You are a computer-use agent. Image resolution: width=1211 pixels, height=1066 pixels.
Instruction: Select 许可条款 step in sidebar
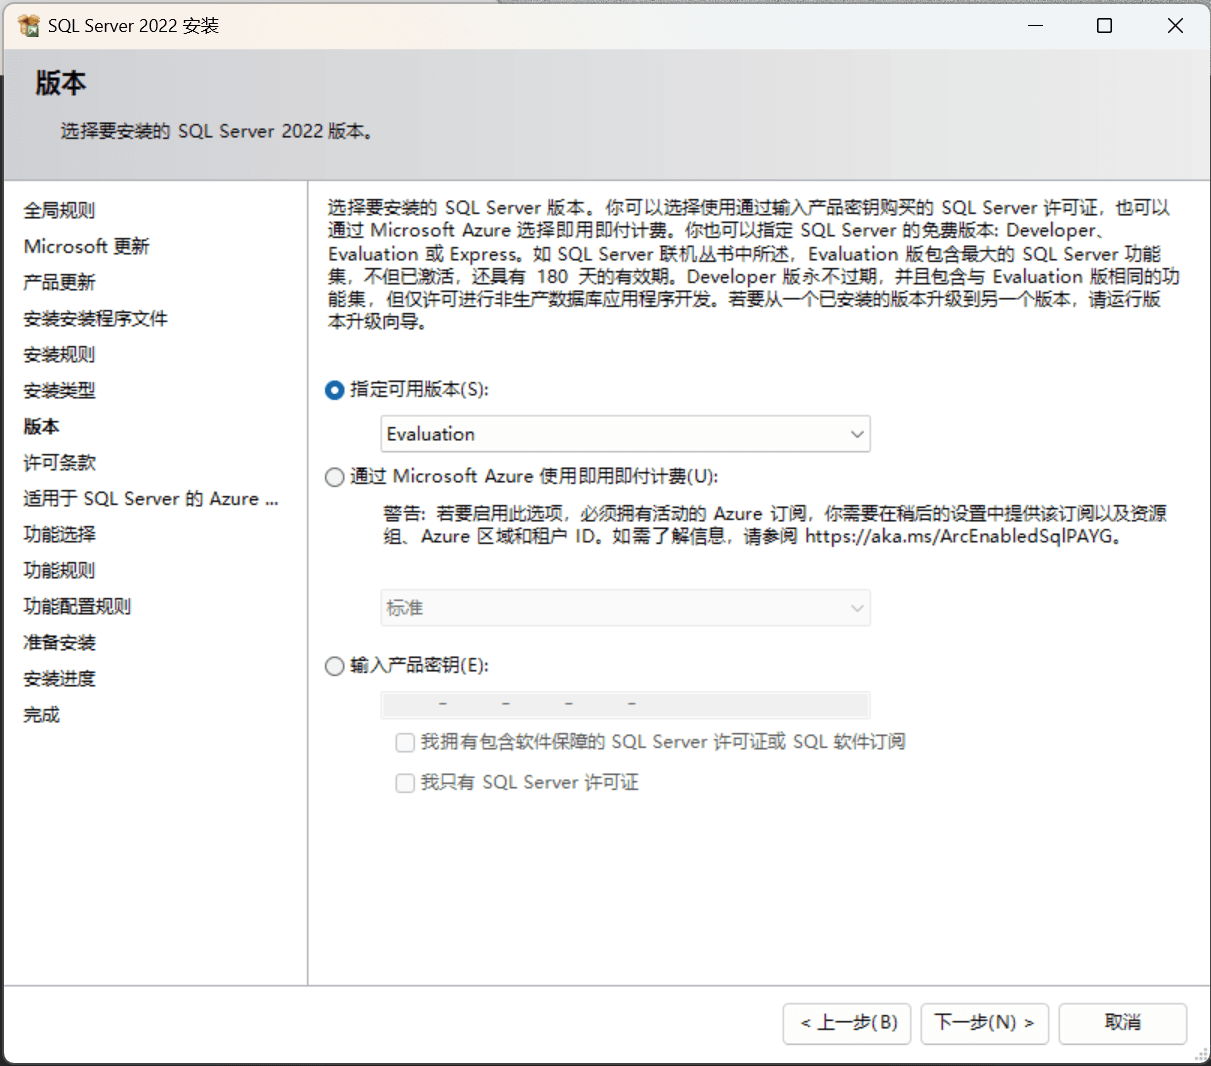coord(59,463)
